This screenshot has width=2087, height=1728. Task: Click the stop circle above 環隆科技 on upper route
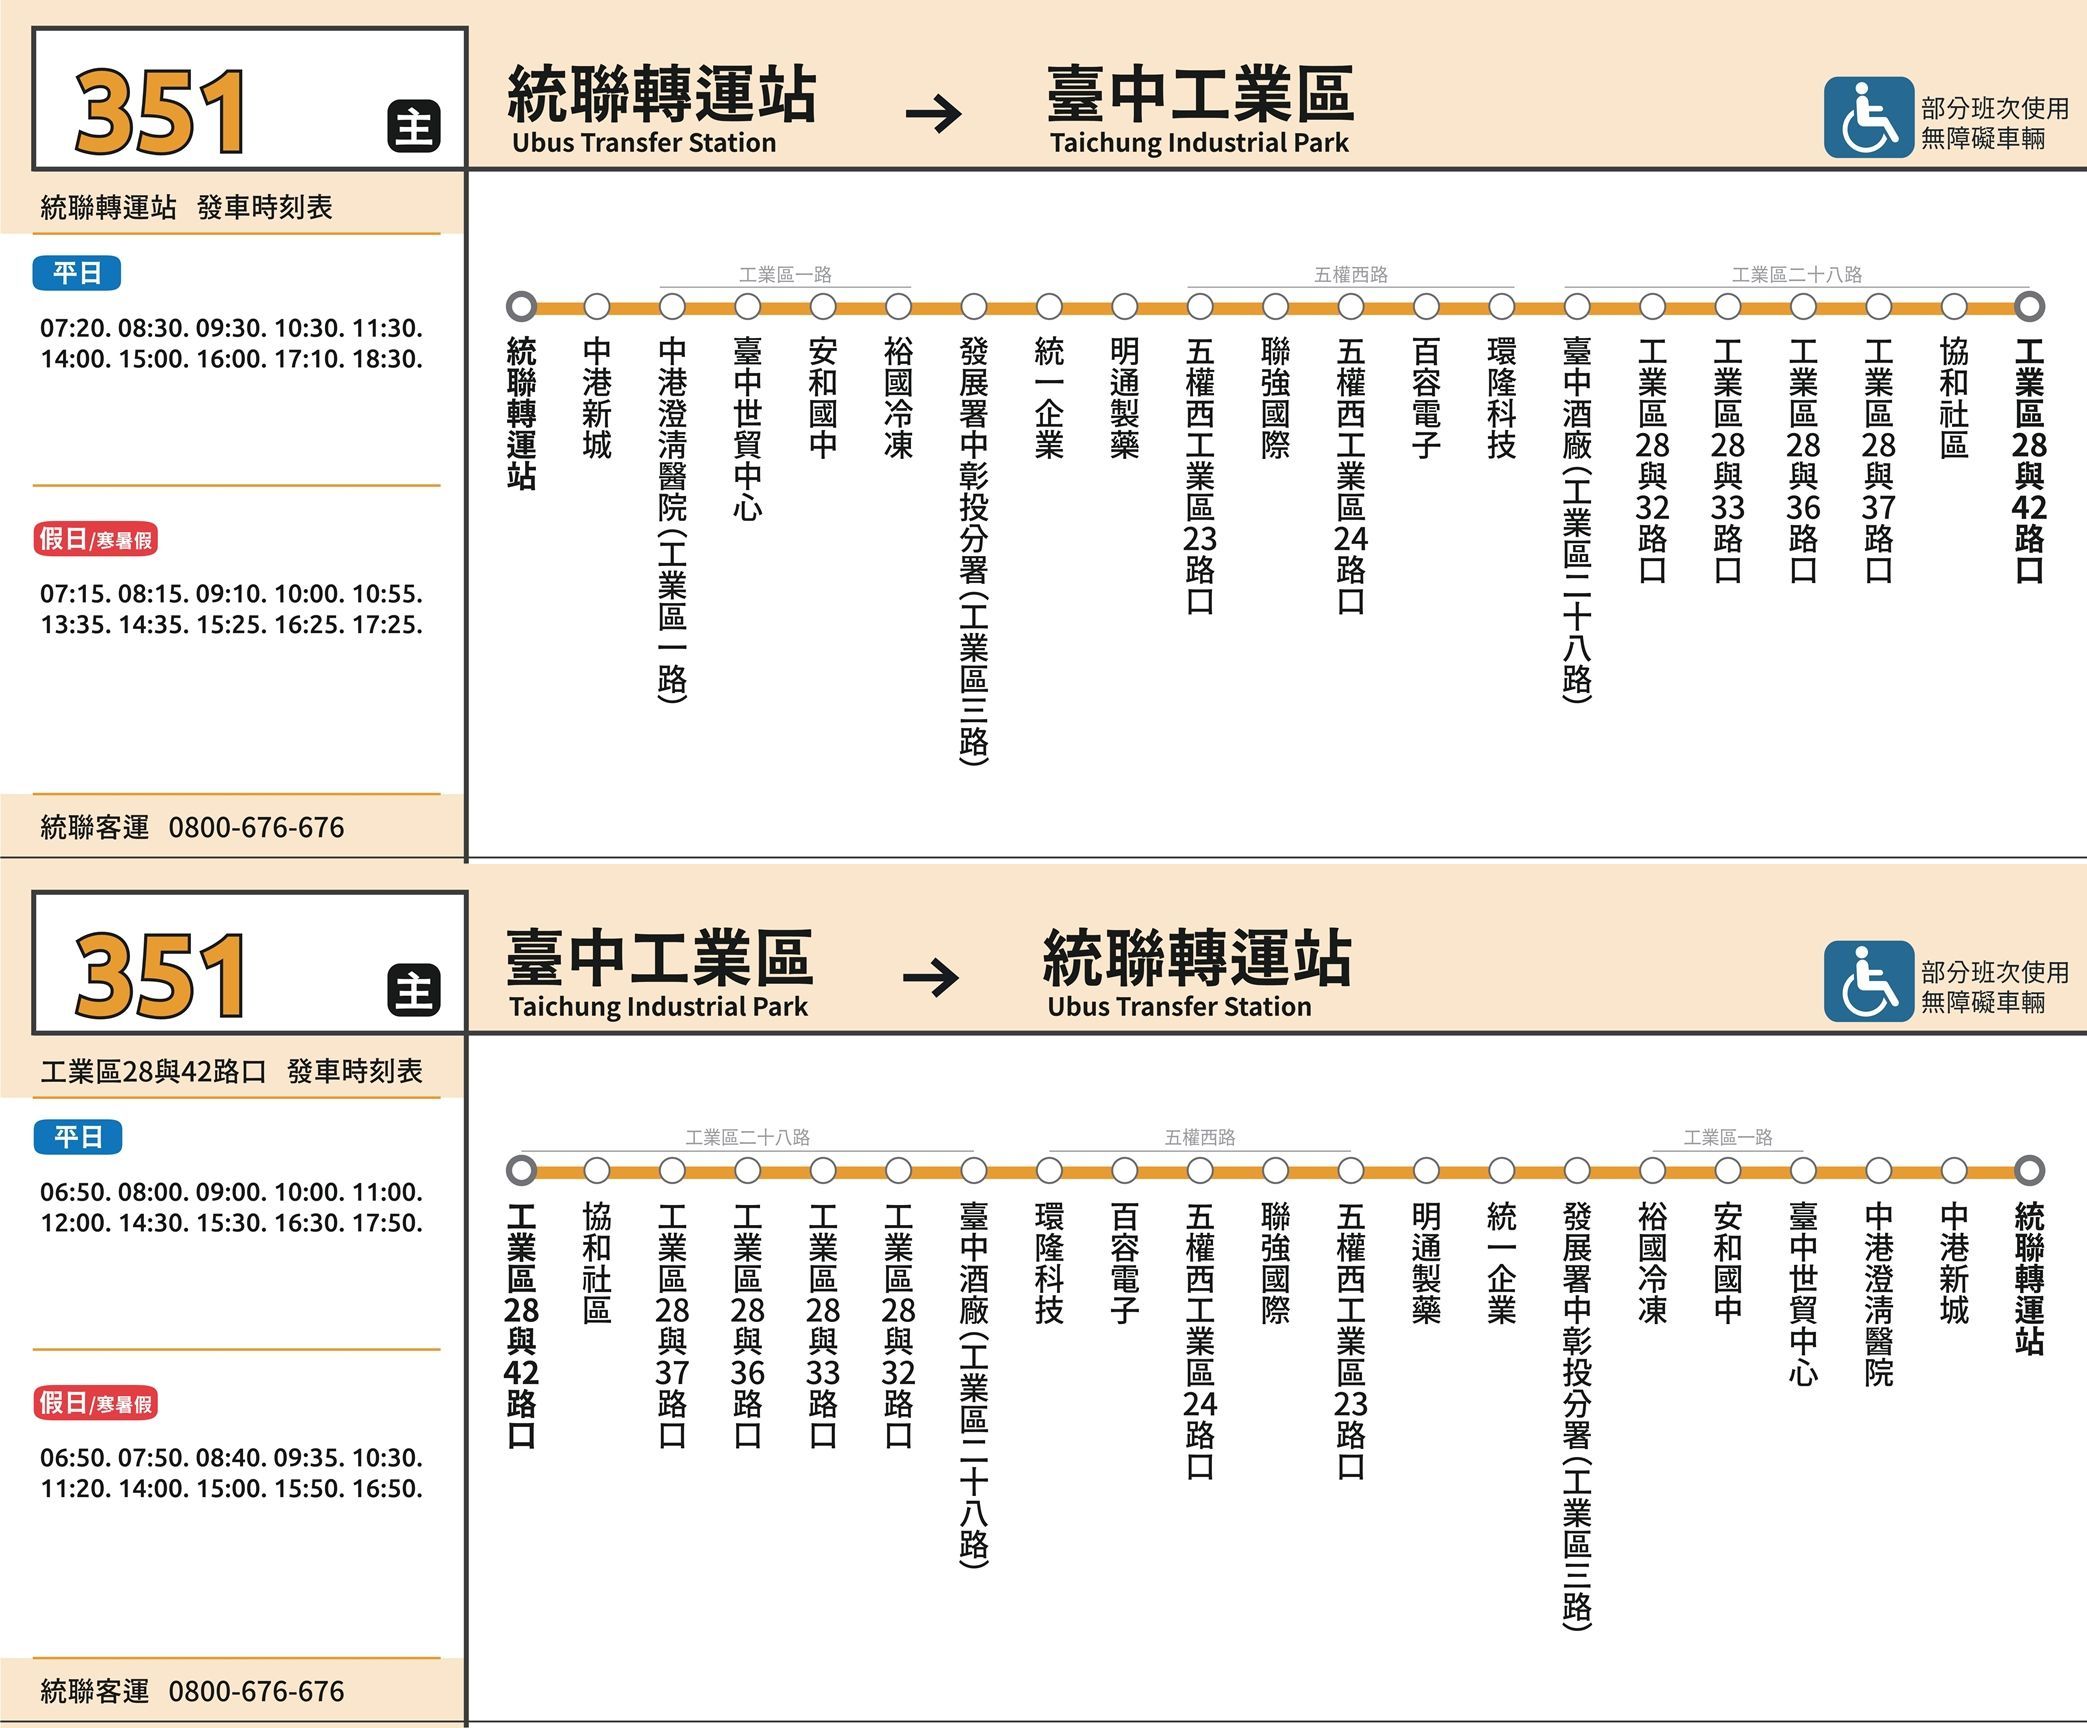[1501, 306]
